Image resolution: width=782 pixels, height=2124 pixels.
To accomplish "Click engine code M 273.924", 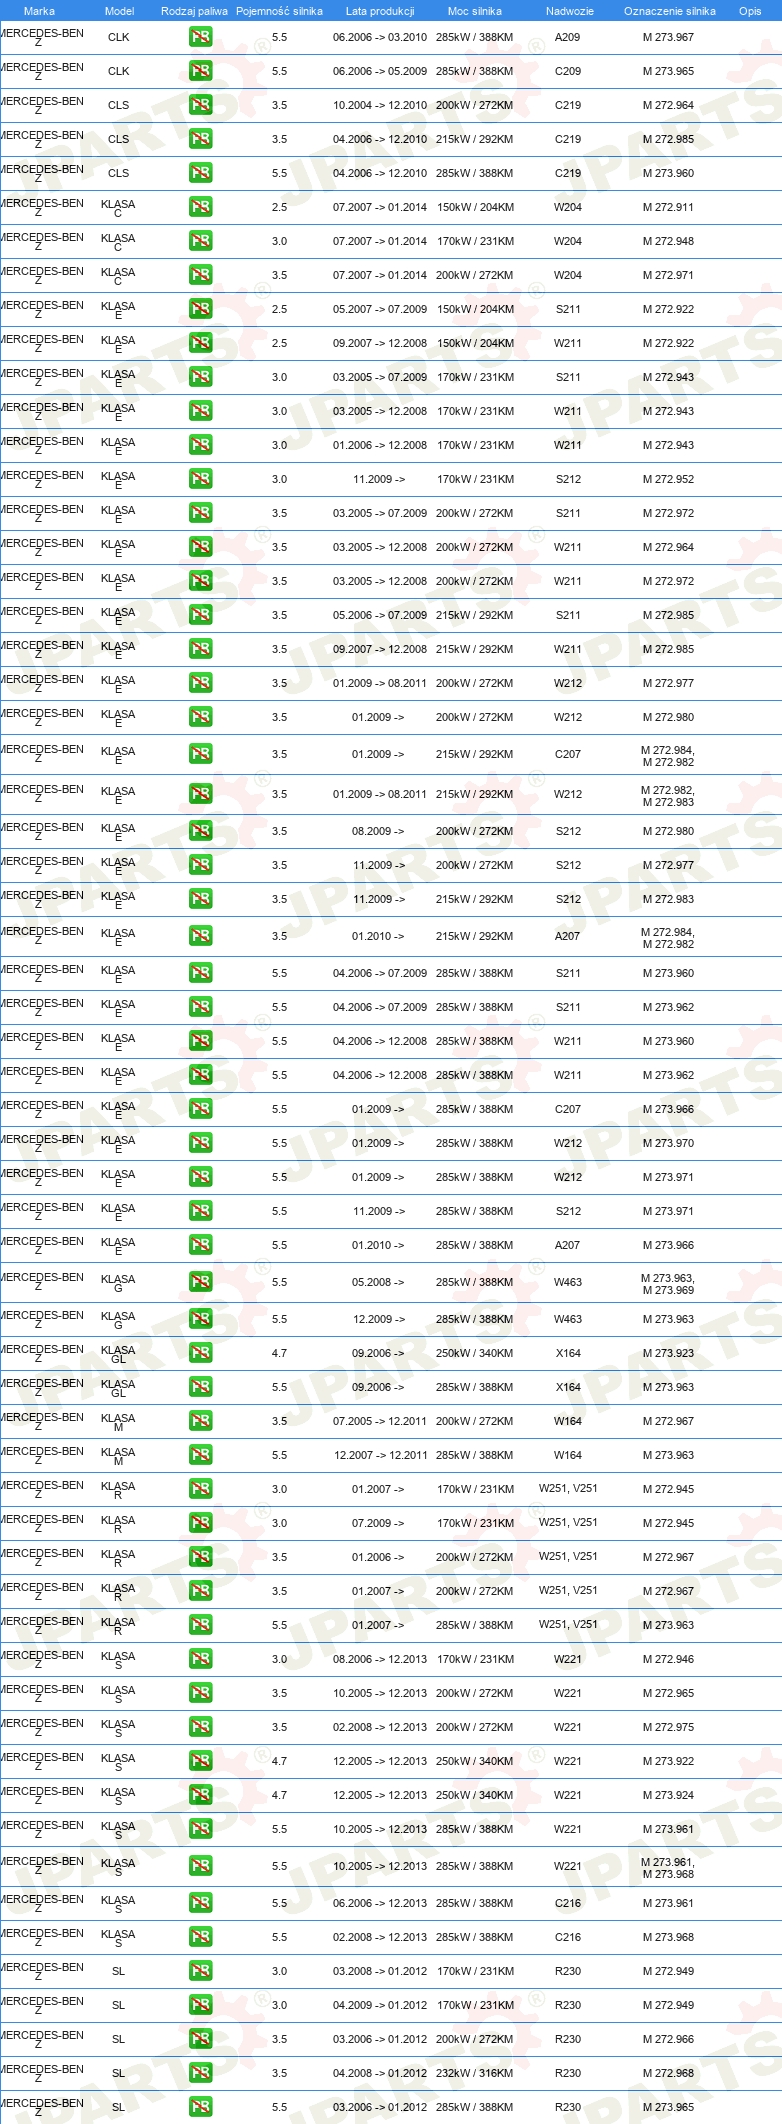I will point(668,1795).
